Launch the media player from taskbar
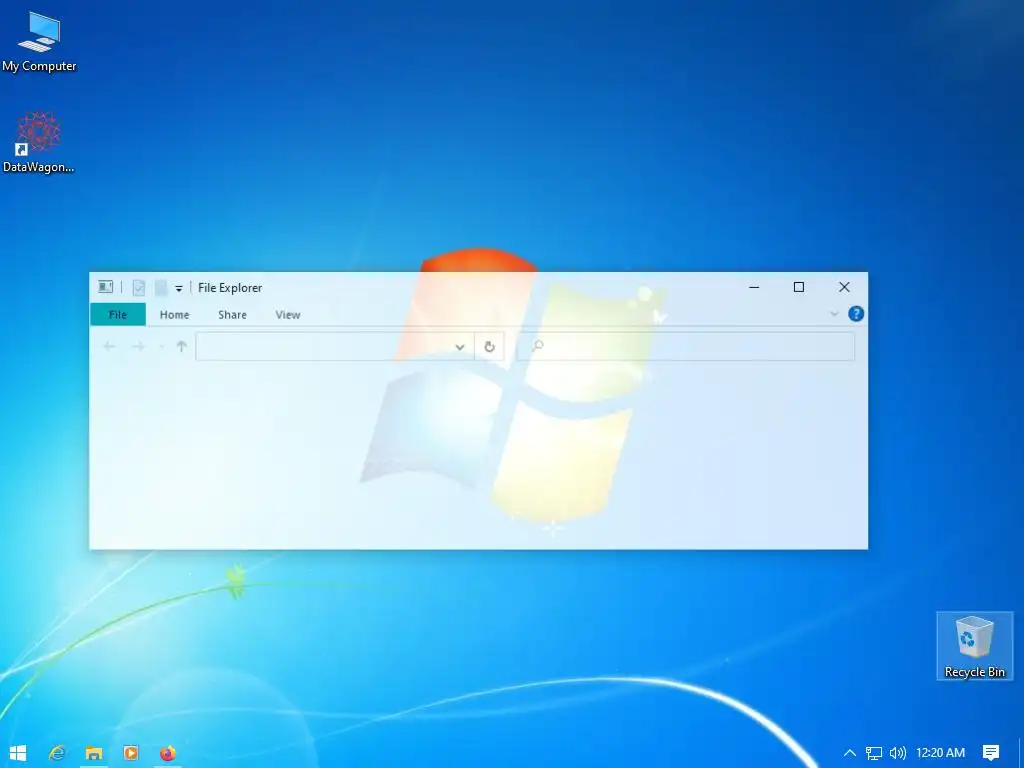1024x768 pixels. [x=131, y=753]
